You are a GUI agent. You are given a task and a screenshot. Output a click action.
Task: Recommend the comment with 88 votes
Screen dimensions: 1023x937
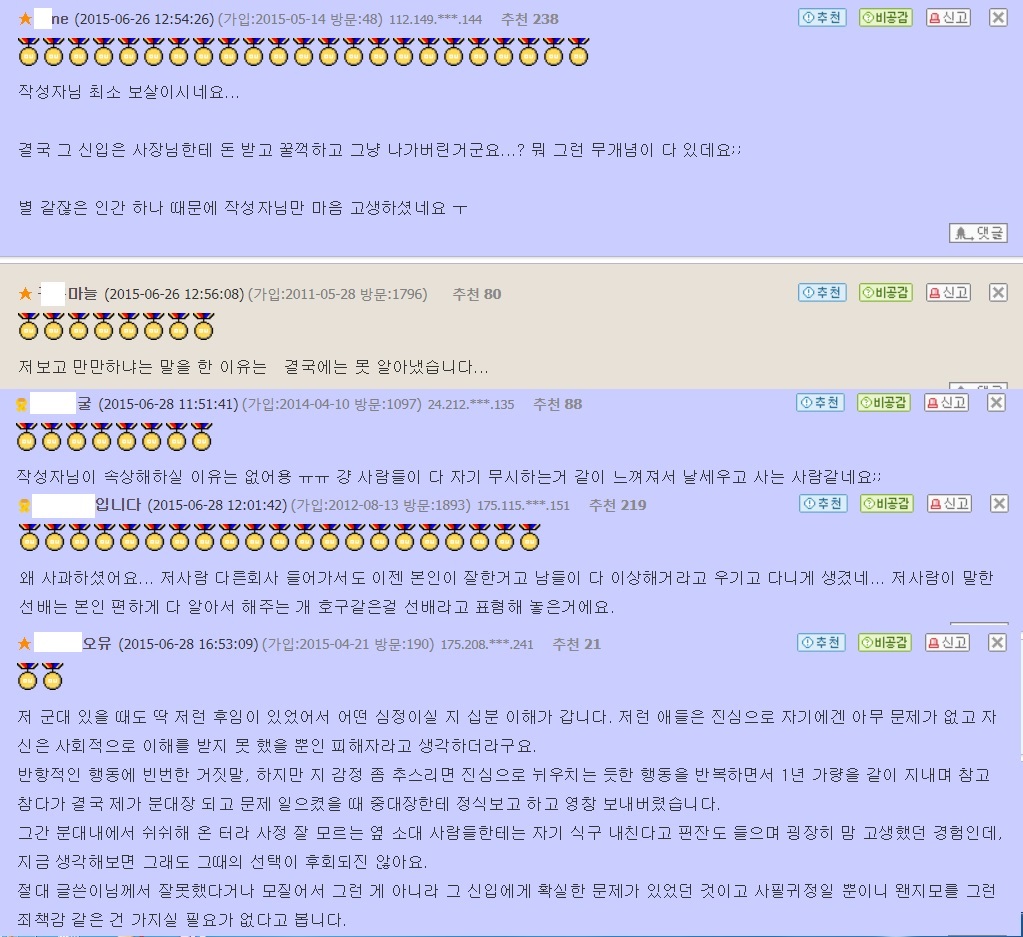tap(820, 403)
